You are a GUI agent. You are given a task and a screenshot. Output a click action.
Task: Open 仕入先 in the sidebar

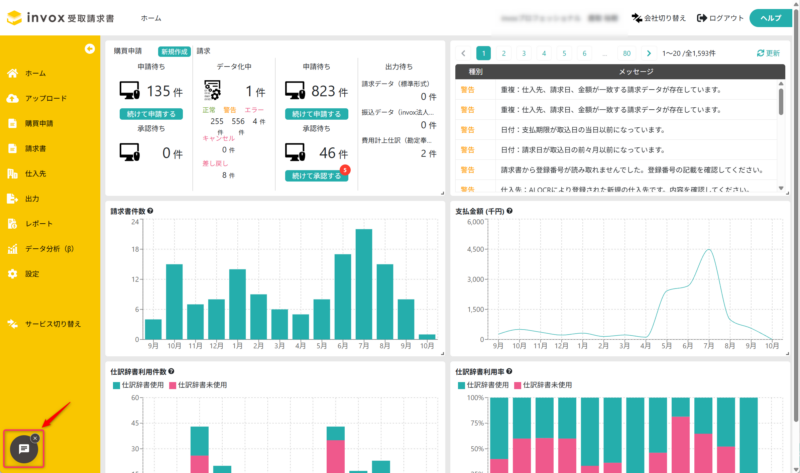(x=35, y=173)
